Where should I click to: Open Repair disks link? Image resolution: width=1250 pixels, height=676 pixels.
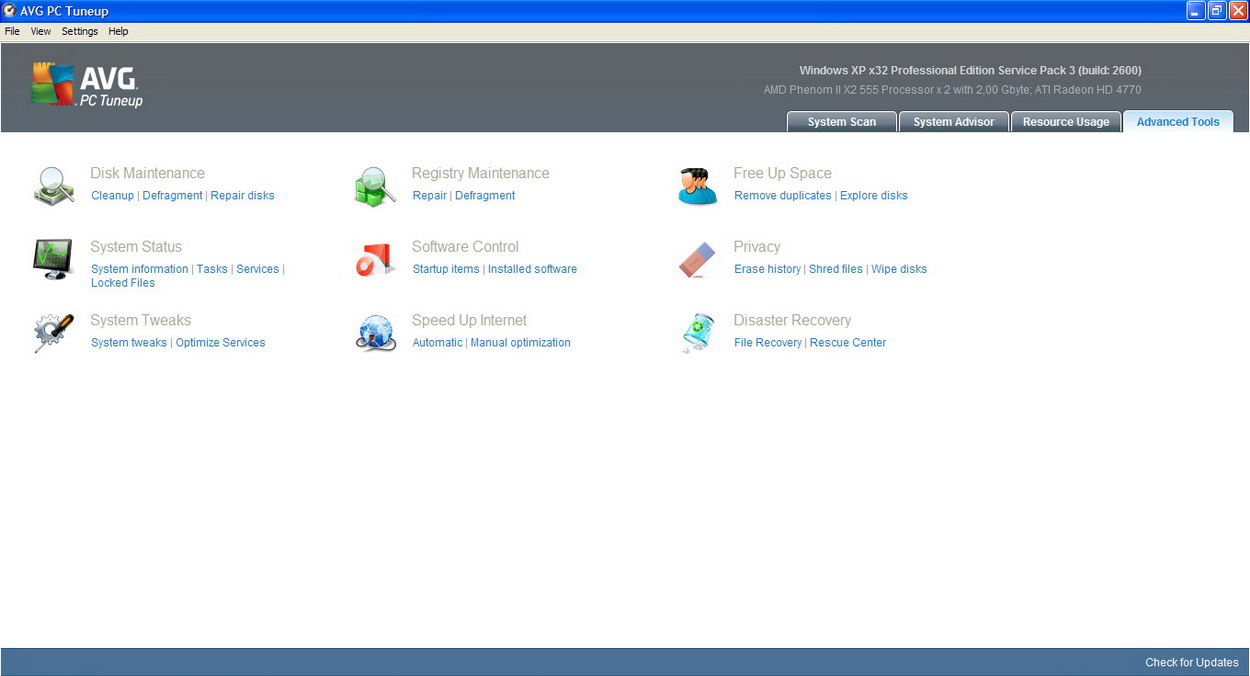coord(242,196)
